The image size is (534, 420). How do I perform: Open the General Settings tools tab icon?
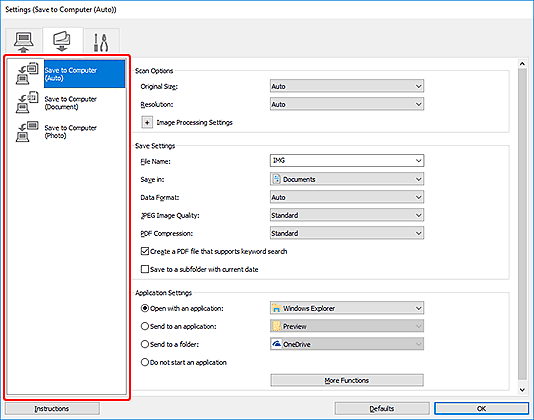click(x=101, y=42)
